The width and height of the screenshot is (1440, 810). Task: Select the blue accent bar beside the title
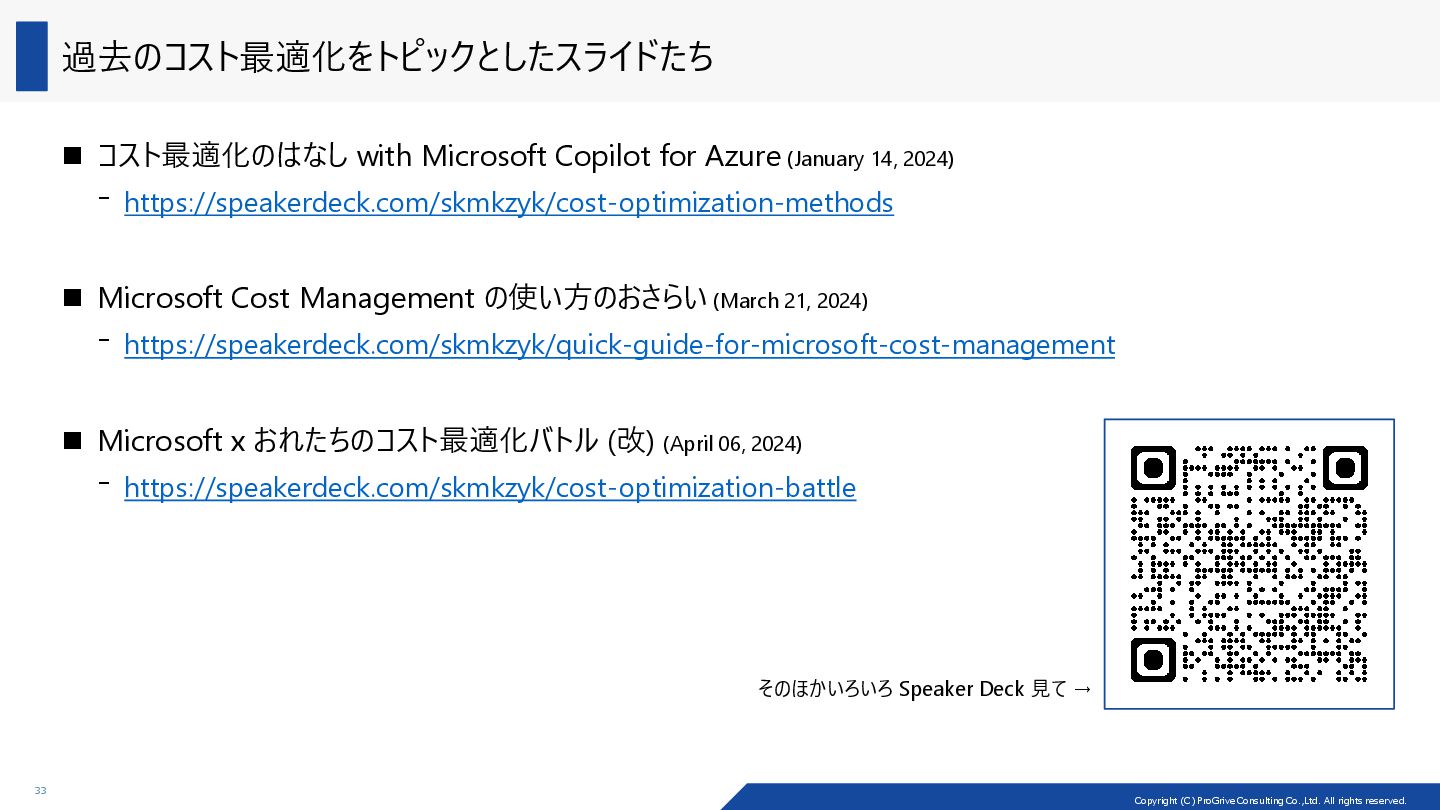[x=32, y=56]
